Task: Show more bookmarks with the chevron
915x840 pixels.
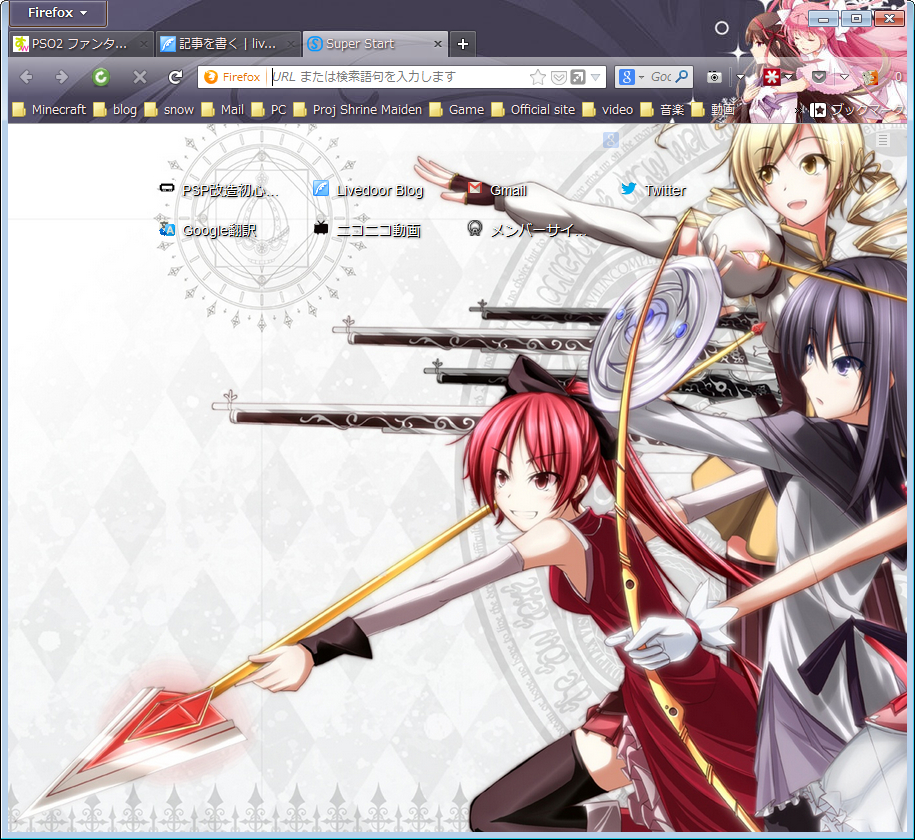Action: (799, 110)
